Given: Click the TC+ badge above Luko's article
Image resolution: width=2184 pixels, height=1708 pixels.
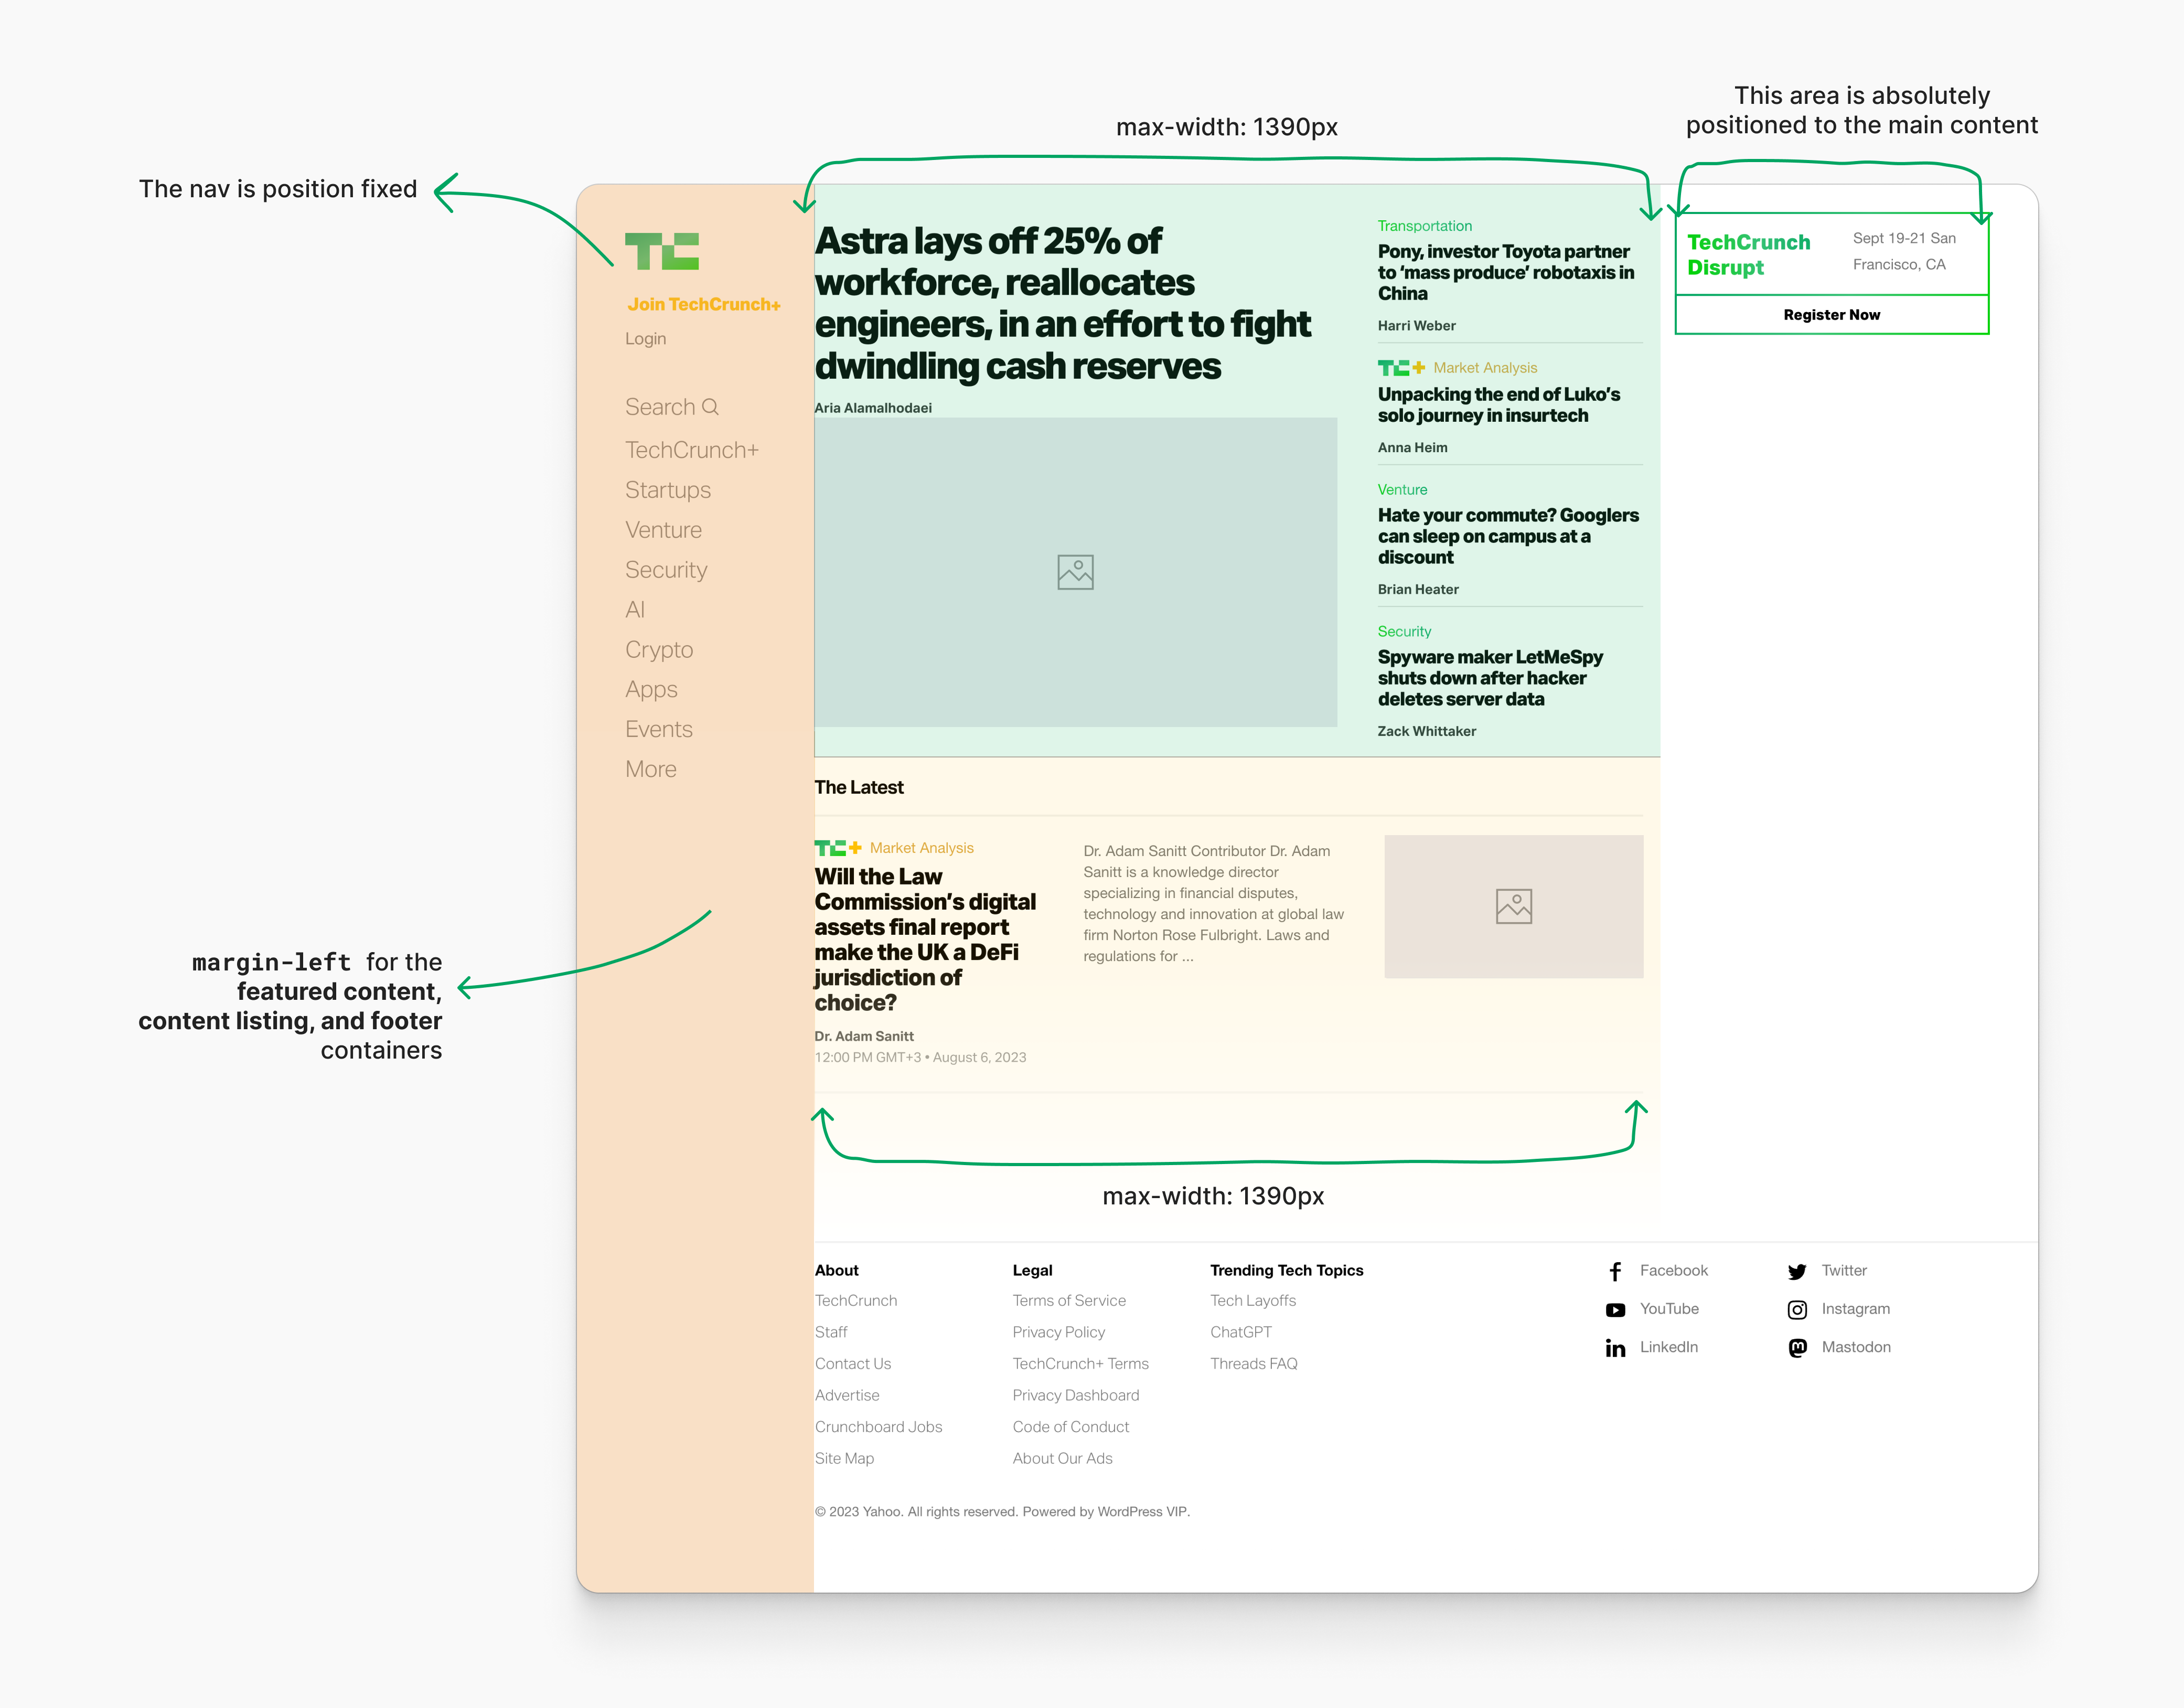Looking at the screenshot, I should pyautogui.click(x=1400, y=368).
